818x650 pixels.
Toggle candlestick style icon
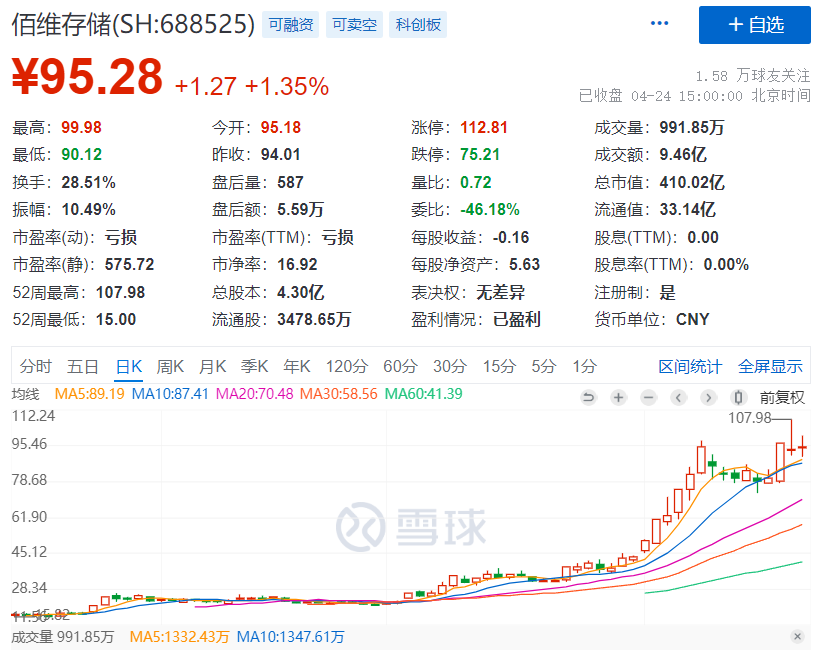pos(738,398)
